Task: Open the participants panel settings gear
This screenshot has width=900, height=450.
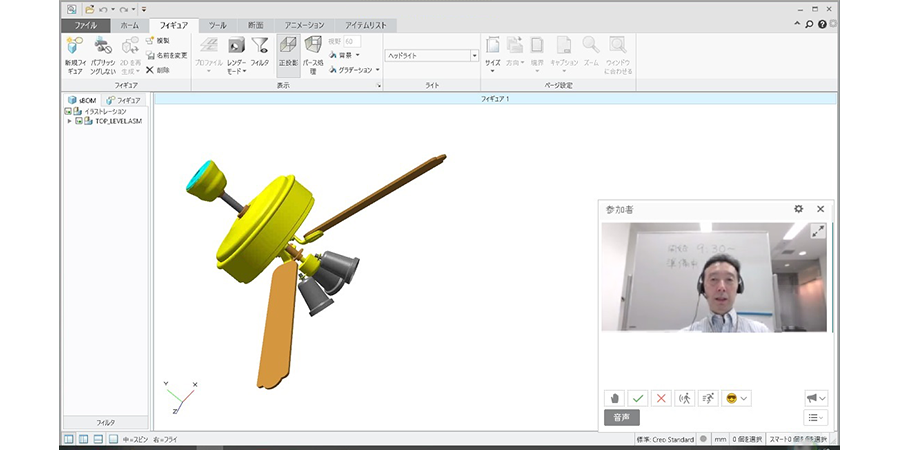Action: [x=798, y=209]
